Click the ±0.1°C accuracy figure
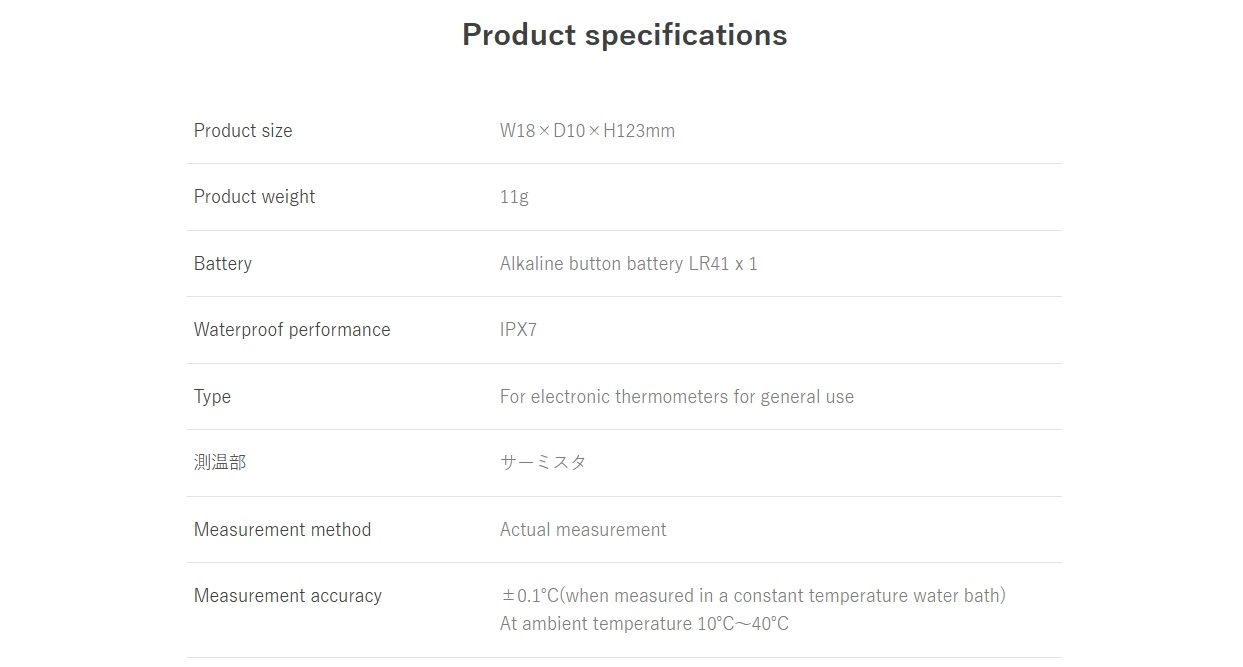 529,596
